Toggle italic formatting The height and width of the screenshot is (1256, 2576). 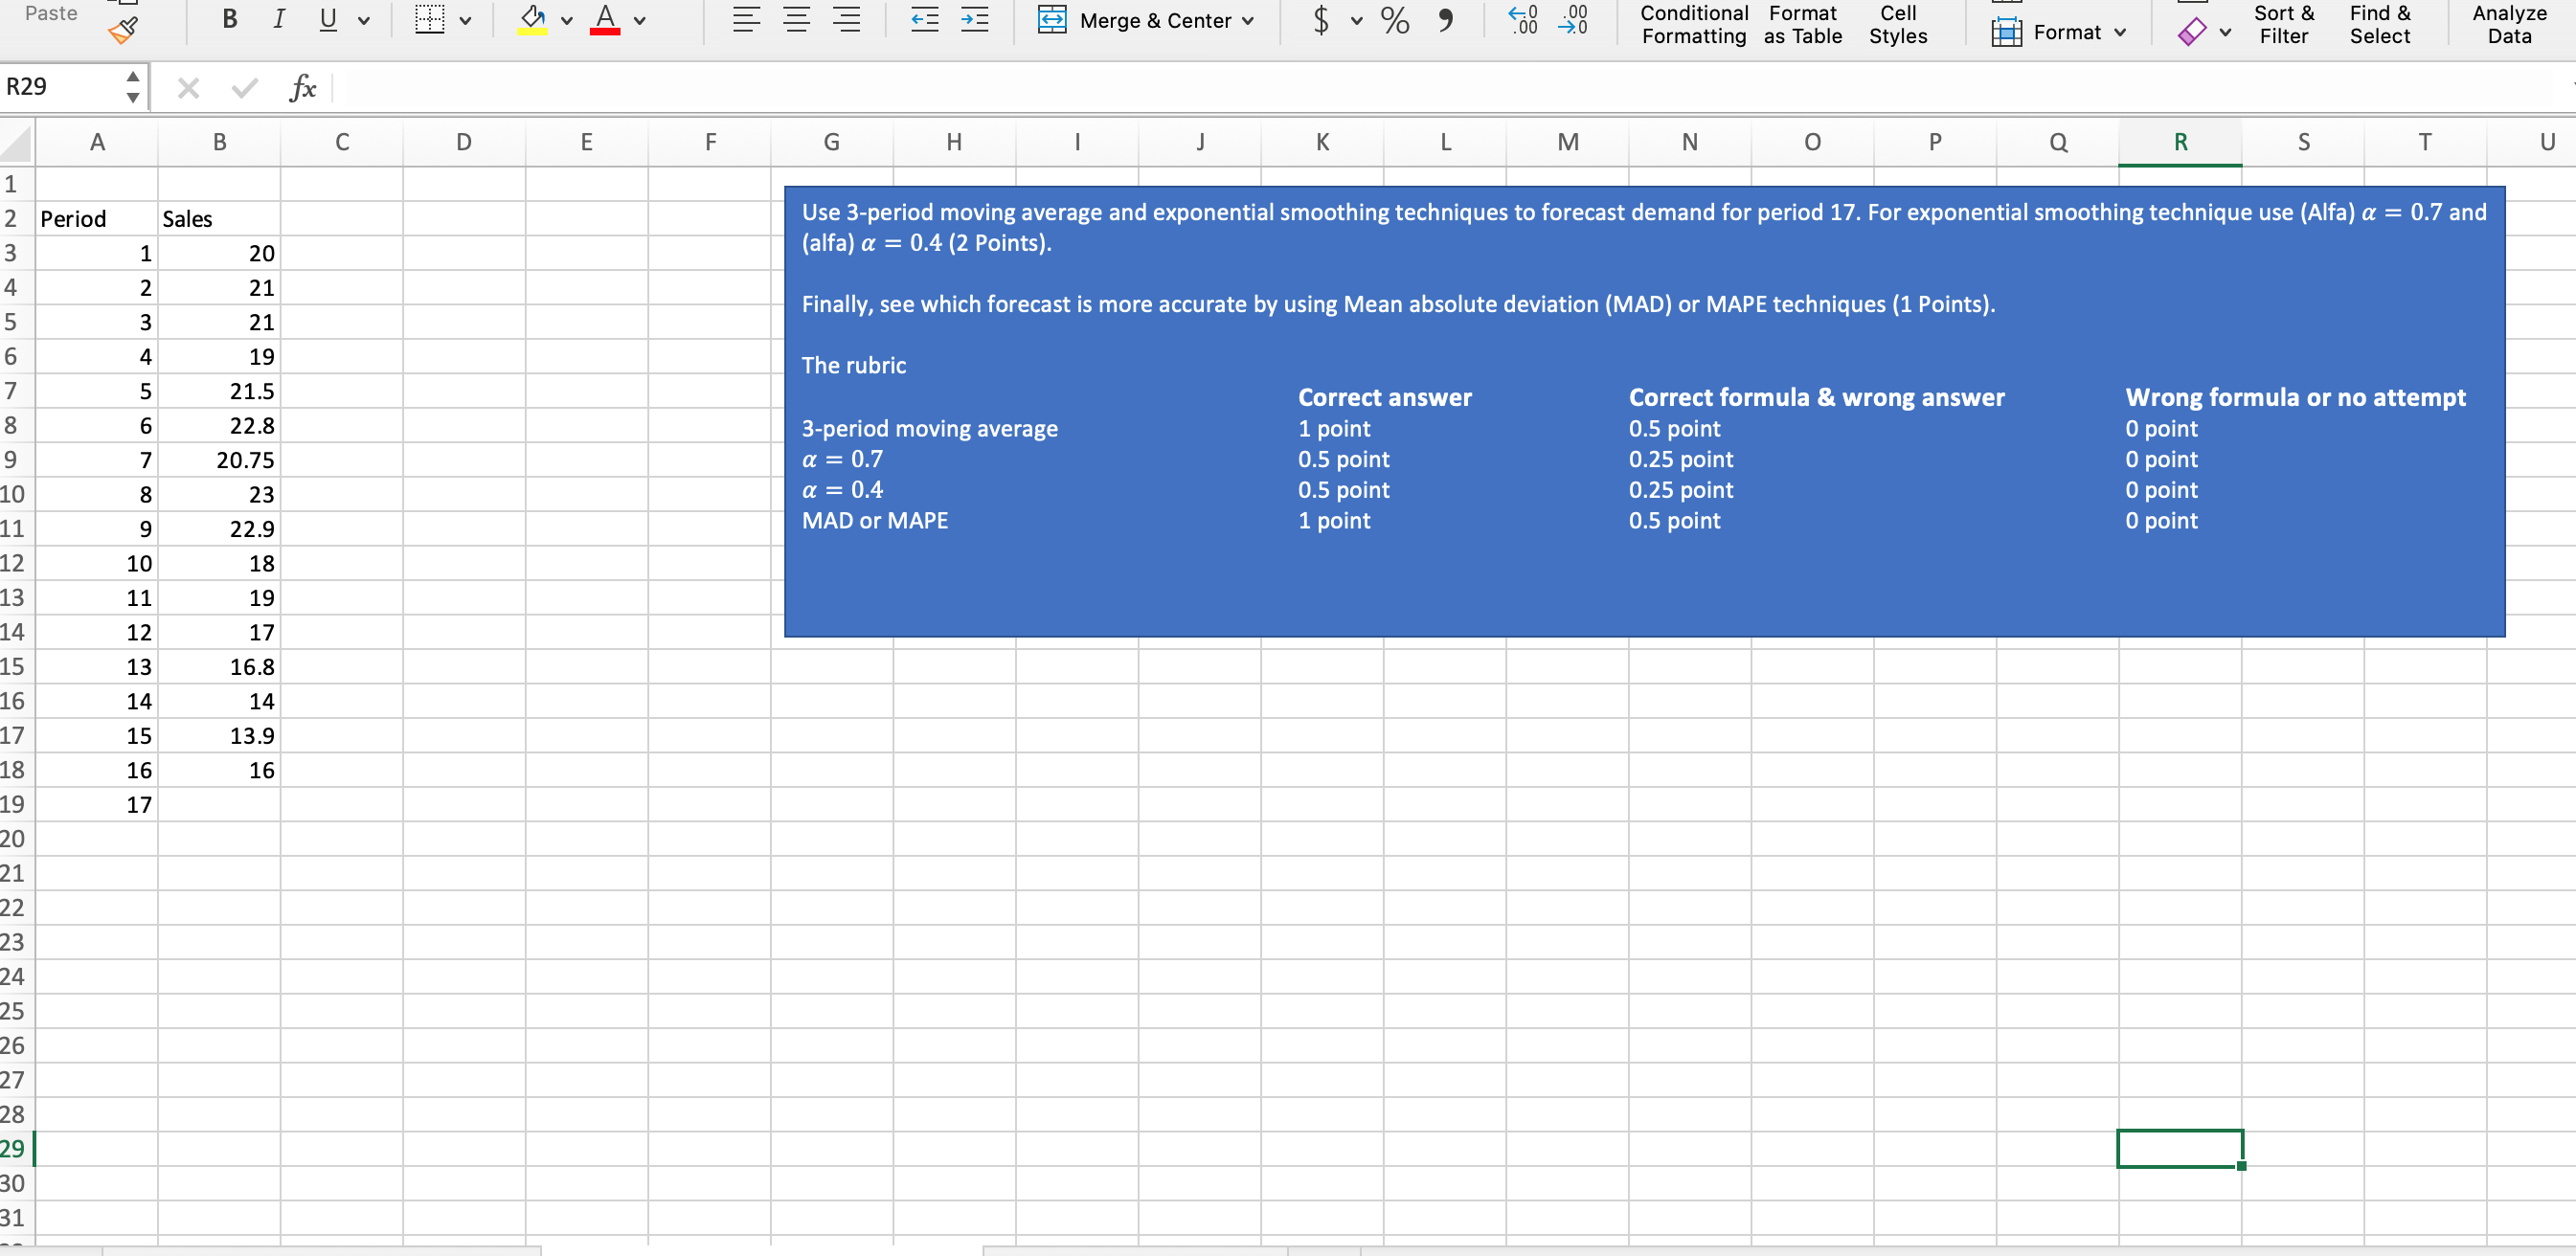pos(279,20)
